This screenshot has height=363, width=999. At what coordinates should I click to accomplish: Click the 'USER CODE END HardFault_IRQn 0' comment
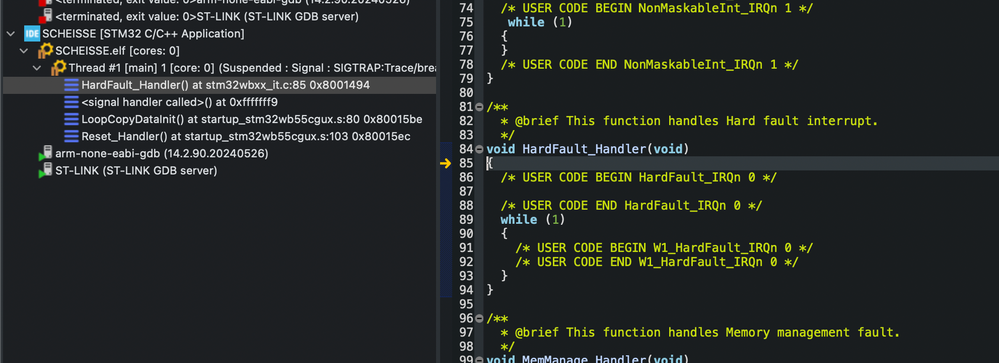631,205
